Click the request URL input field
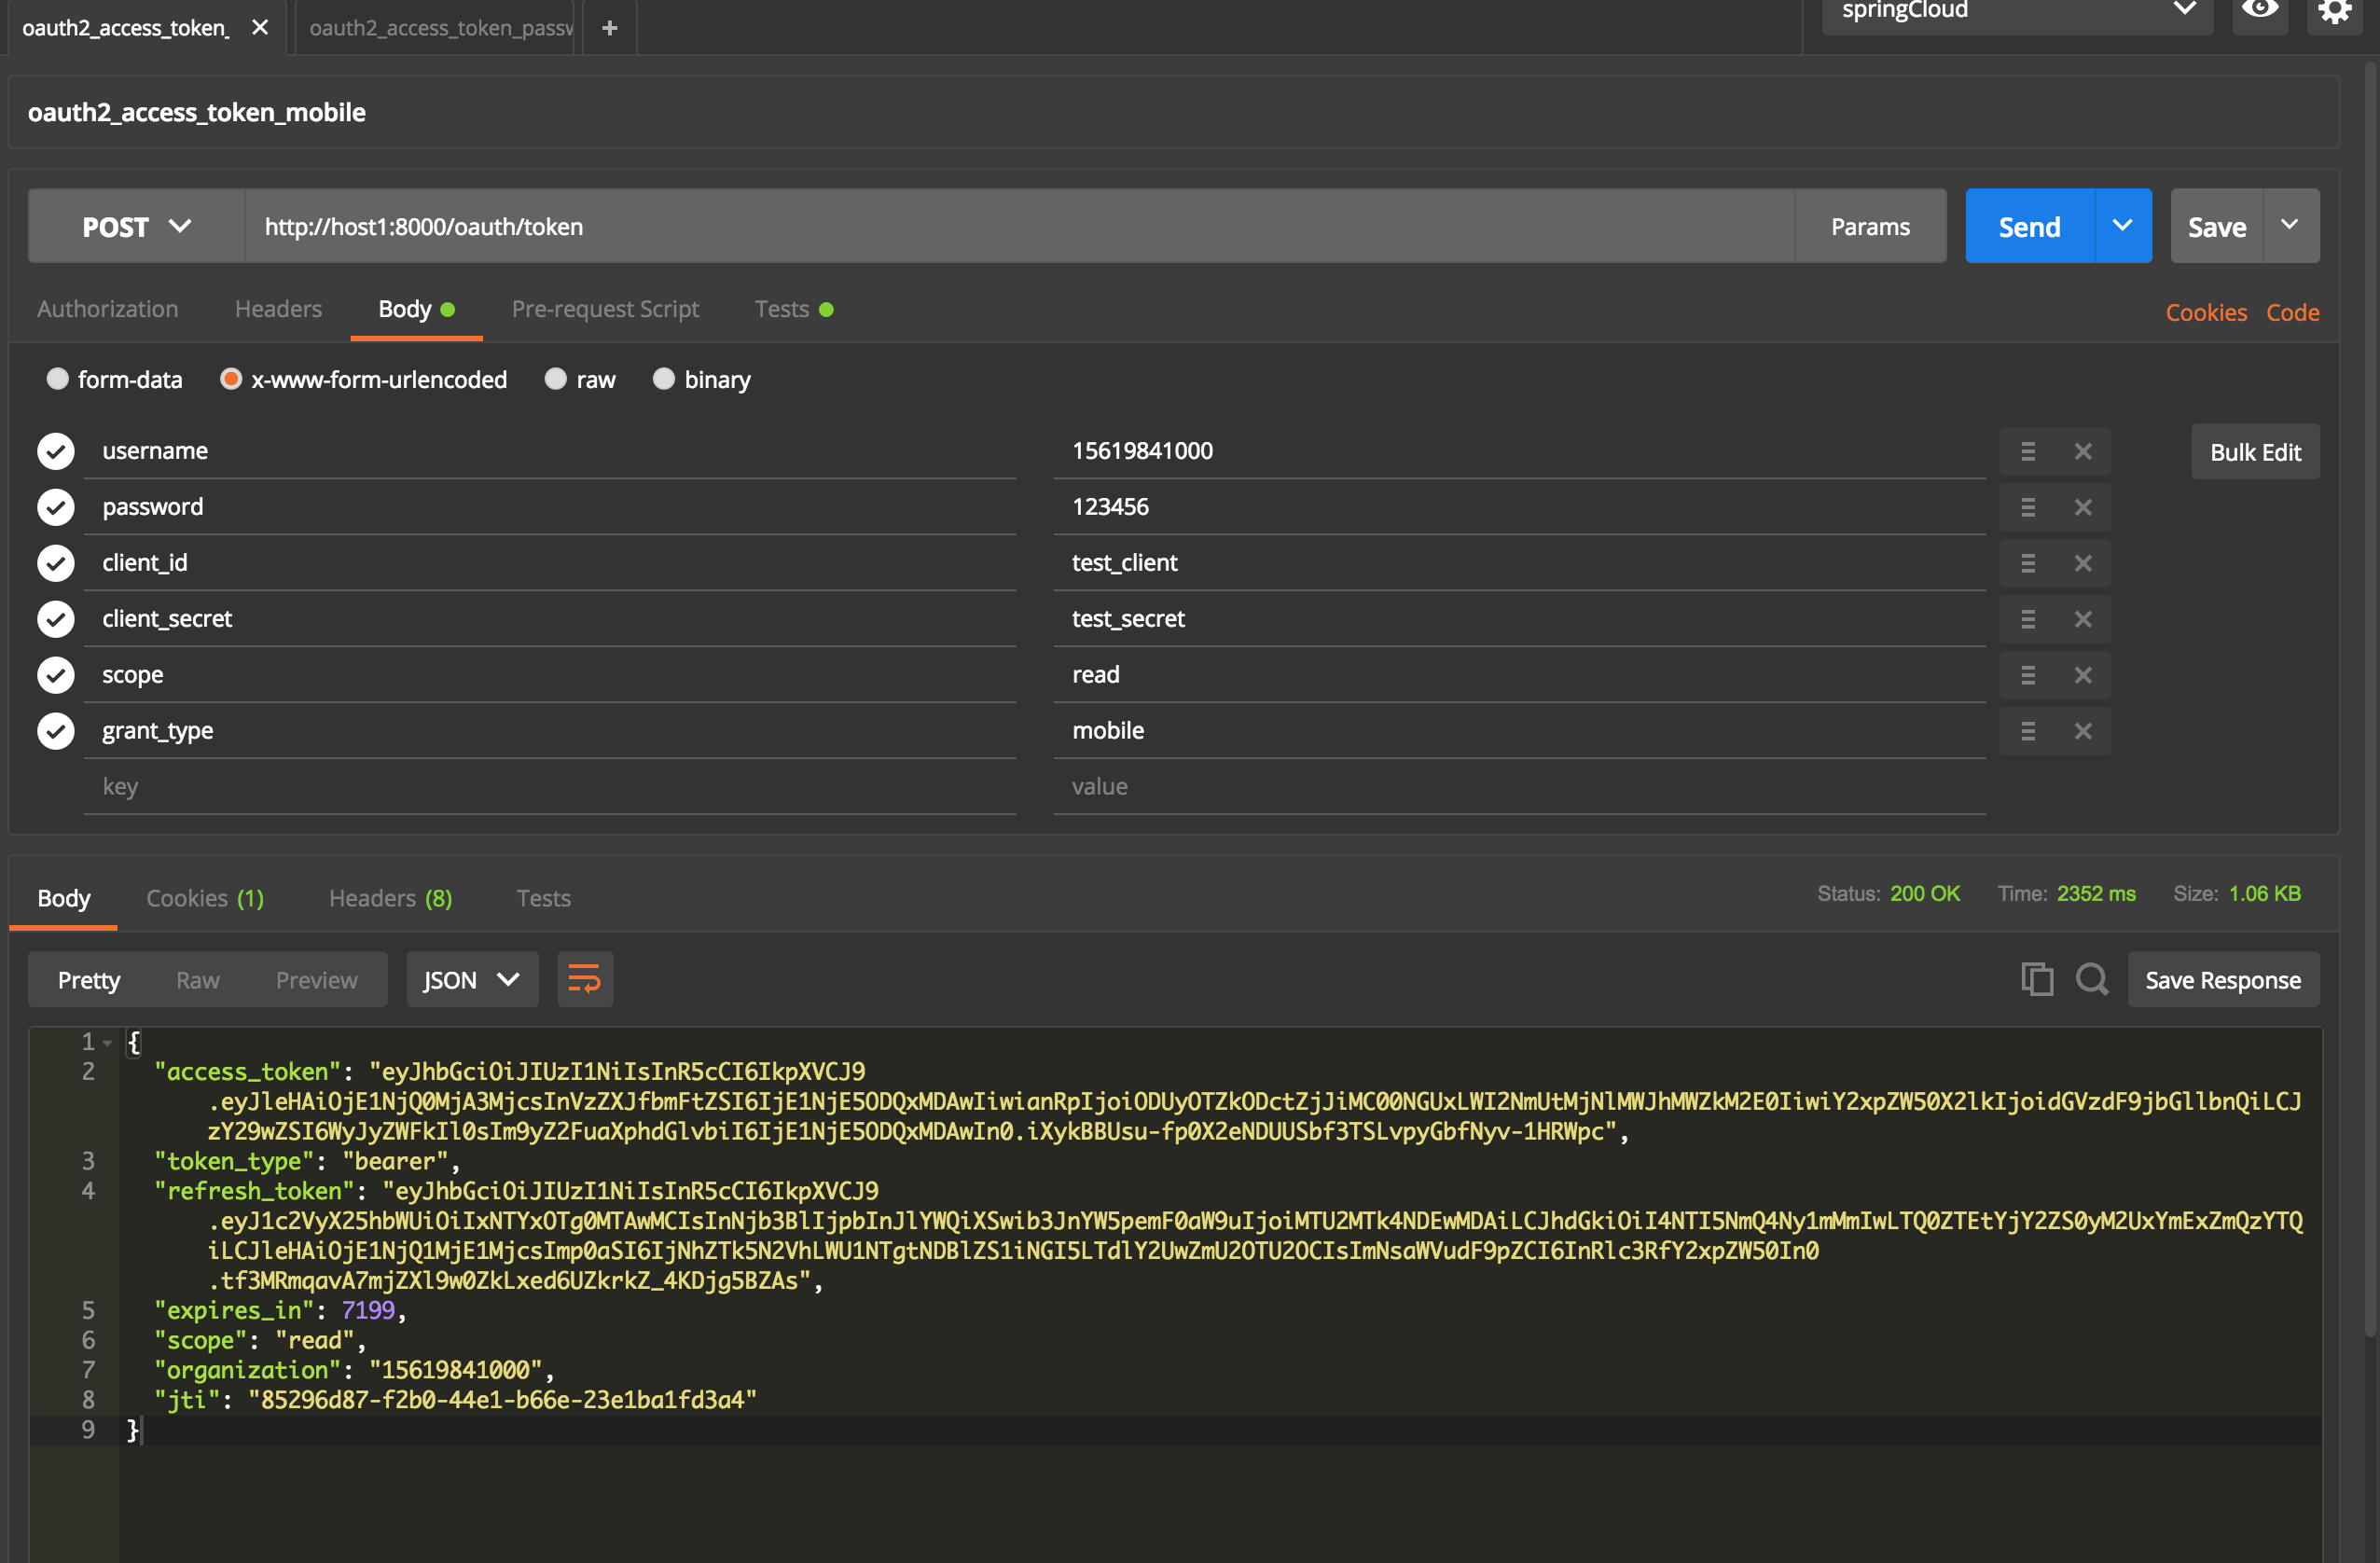Viewport: 2380px width, 1563px height. (x=1020, y=227)
